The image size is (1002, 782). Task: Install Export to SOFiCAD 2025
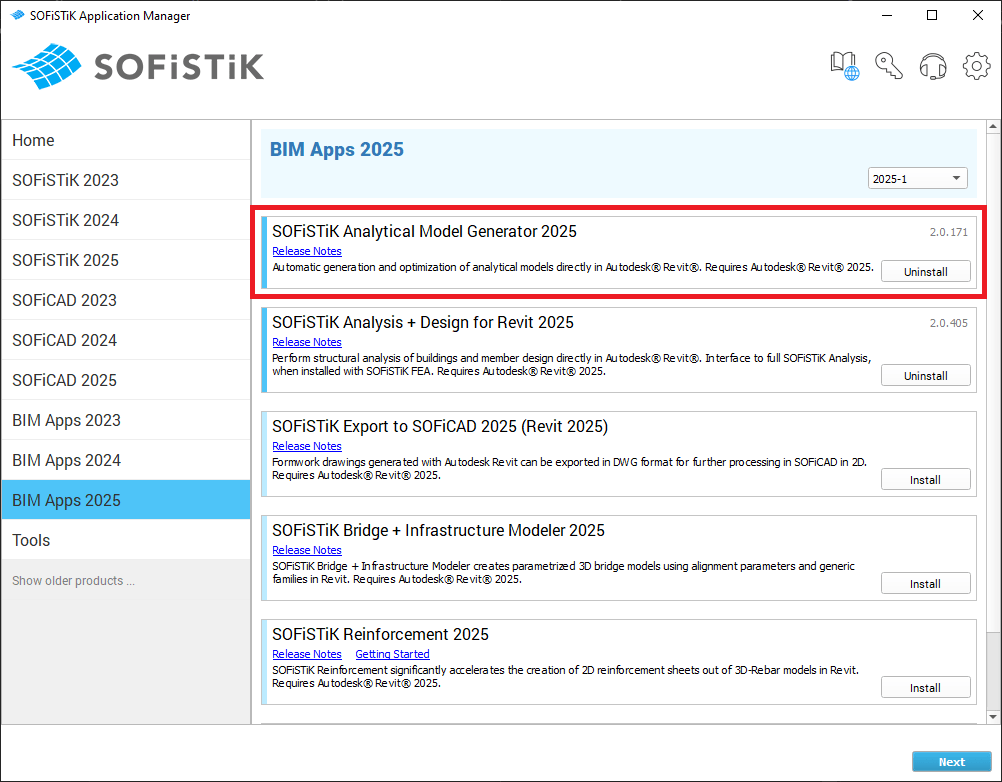(925, 480)
